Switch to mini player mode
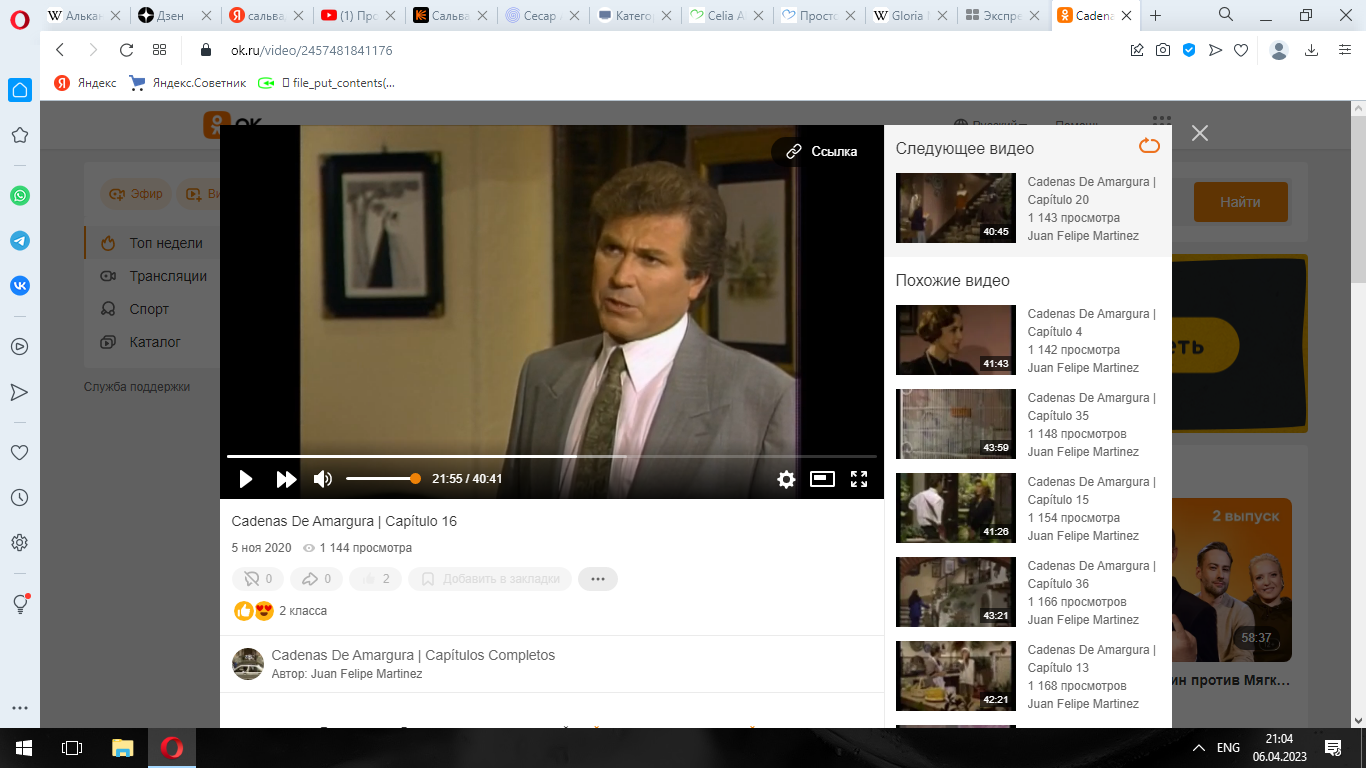The image size is (1366, 768). coord(822,479)
